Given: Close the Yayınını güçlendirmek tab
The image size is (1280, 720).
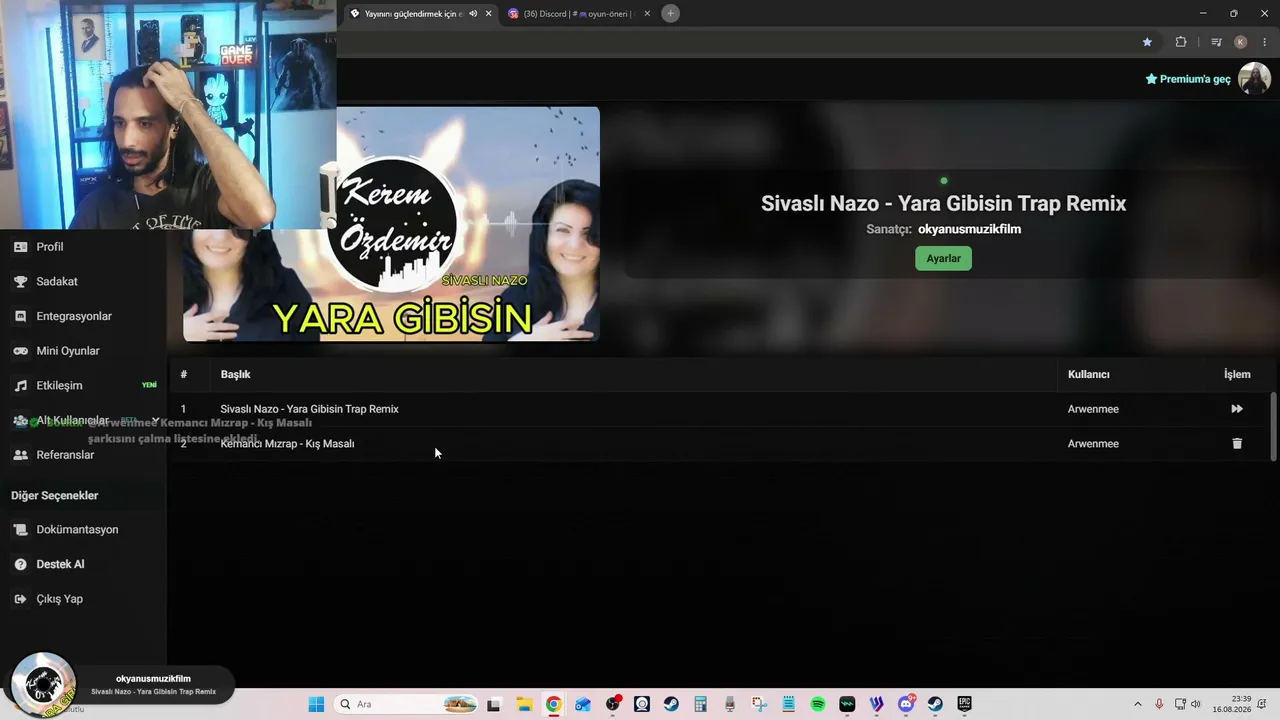Looking at the screenshot, I should point(488,14).
